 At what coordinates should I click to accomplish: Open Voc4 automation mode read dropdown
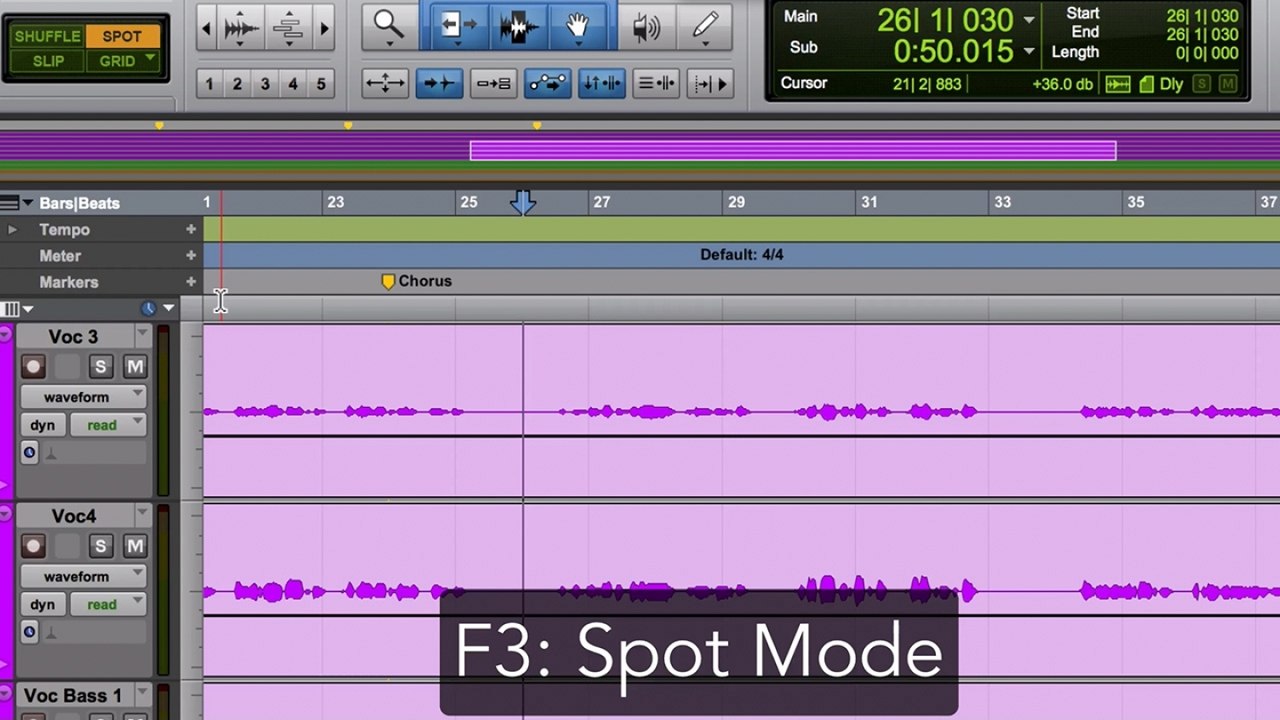pos(108,604)
